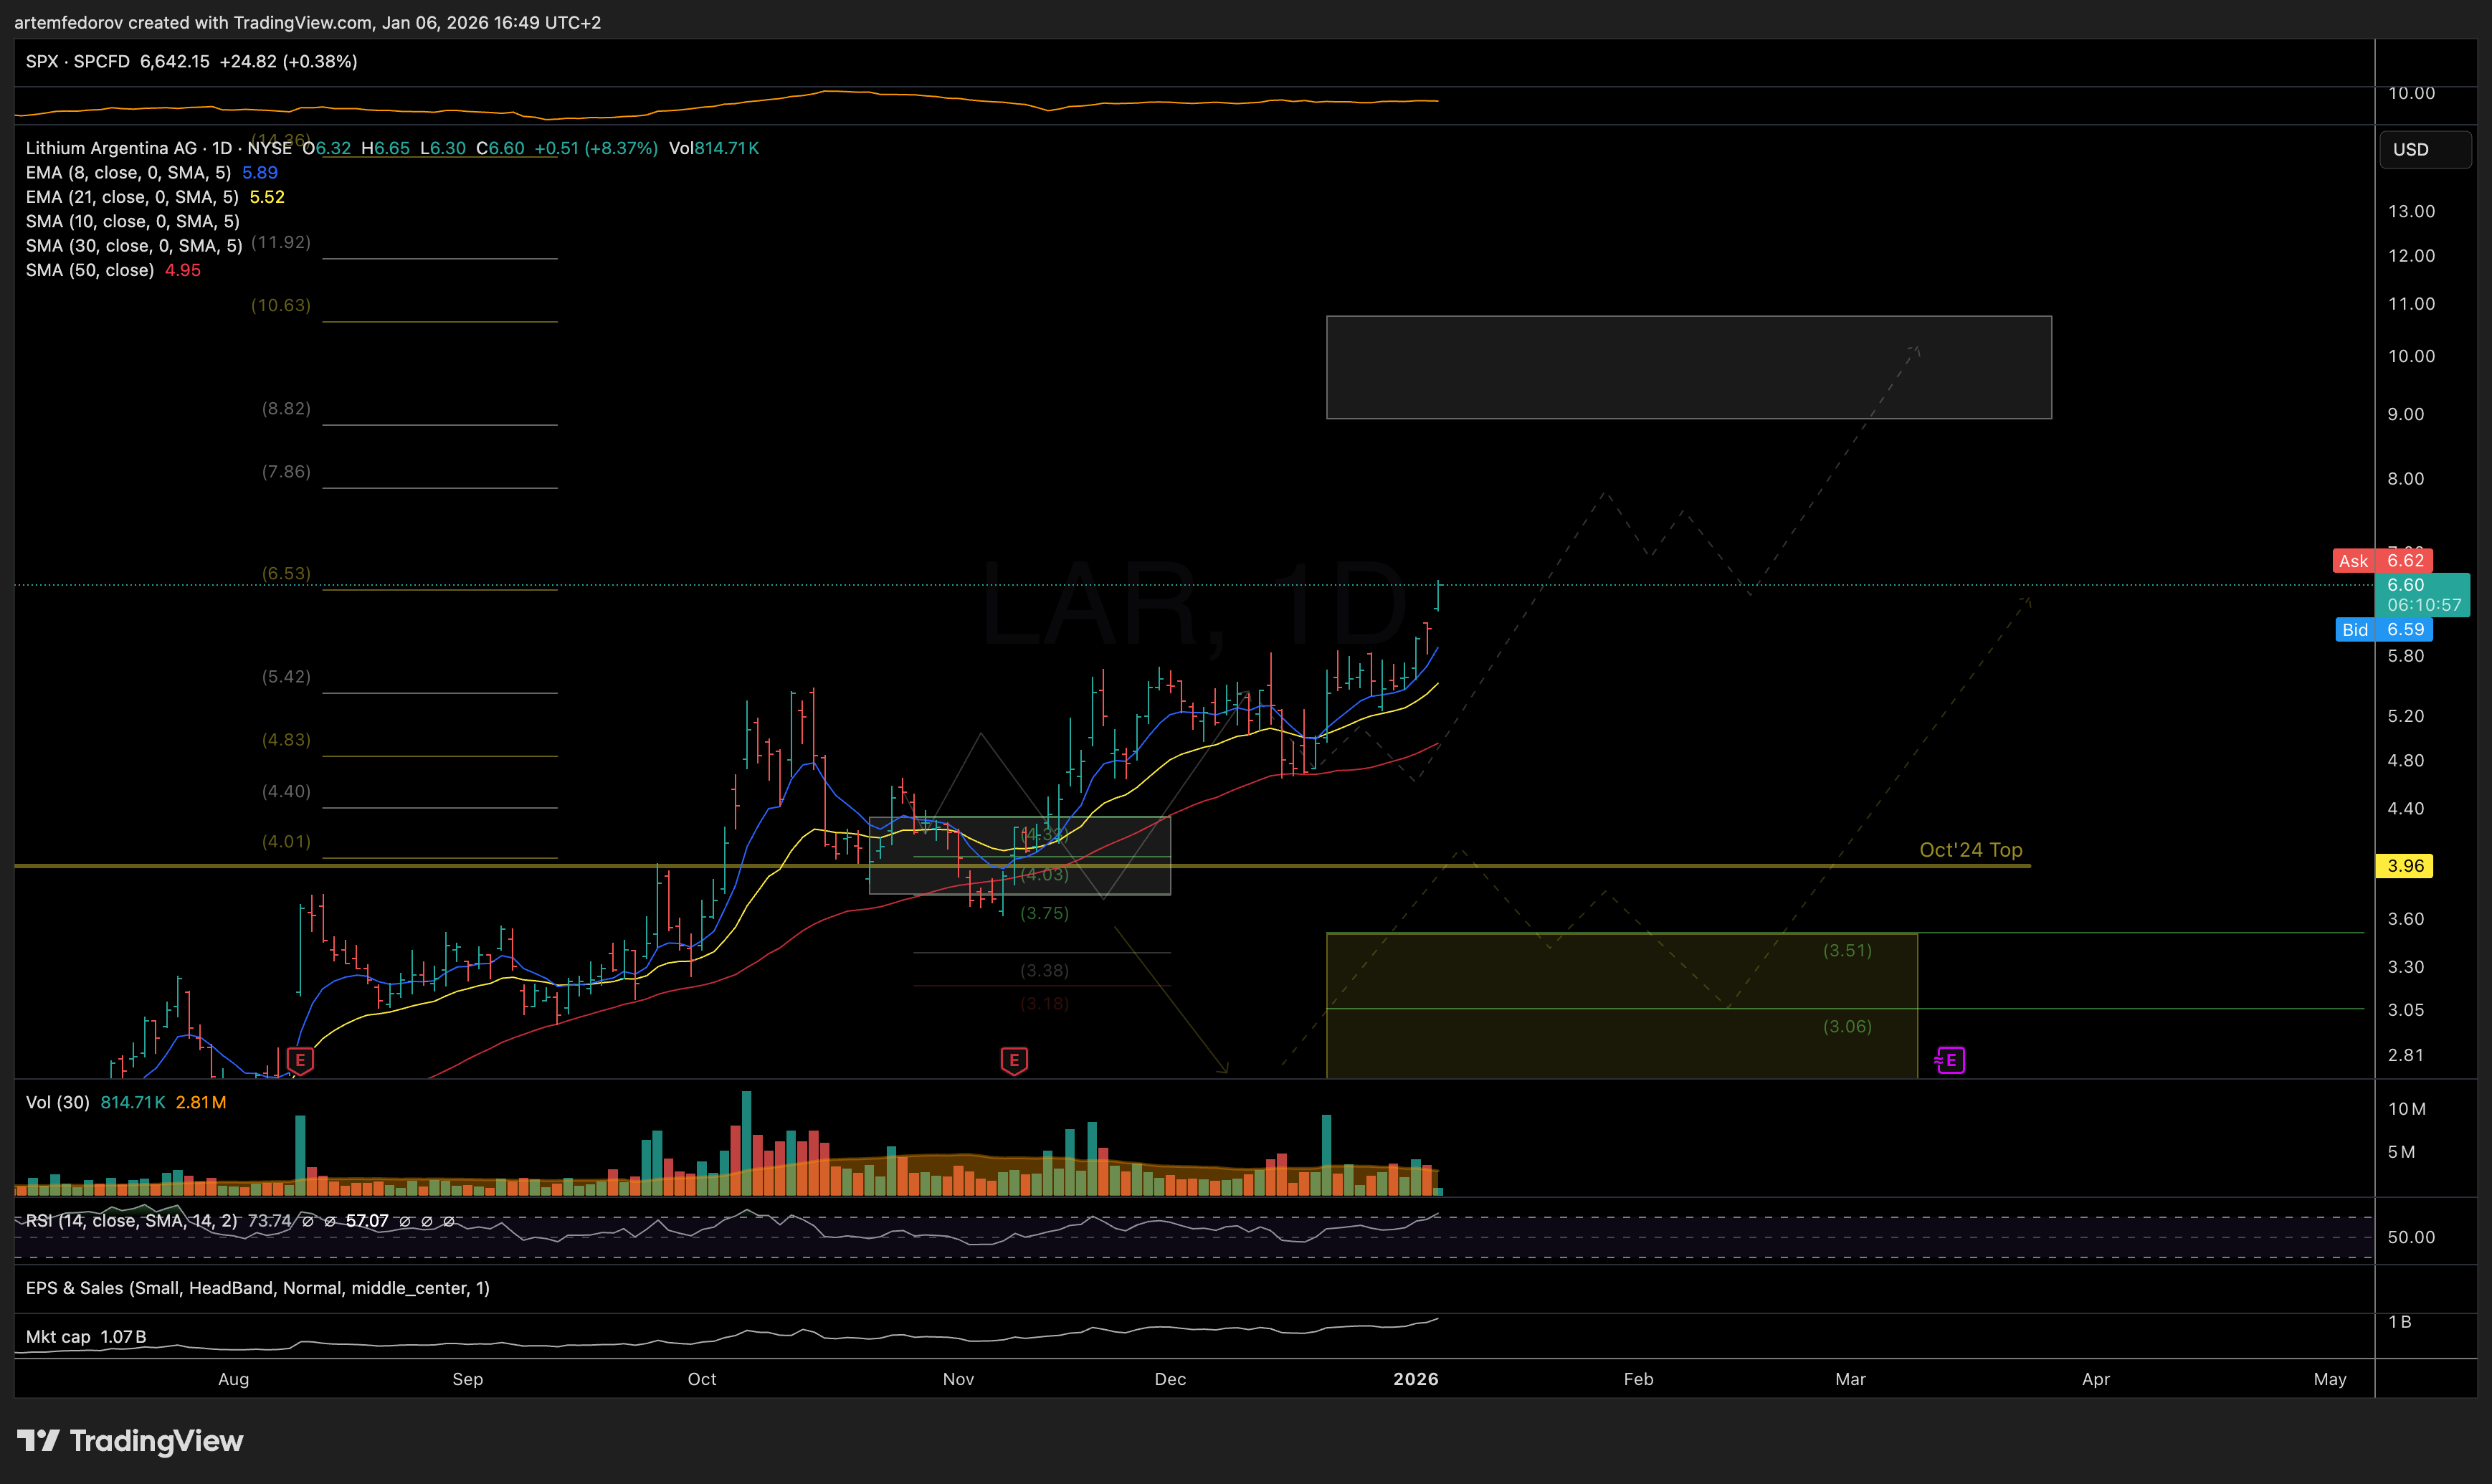Select the EPS & Sales indicator legend

[x=257, y=1288]
